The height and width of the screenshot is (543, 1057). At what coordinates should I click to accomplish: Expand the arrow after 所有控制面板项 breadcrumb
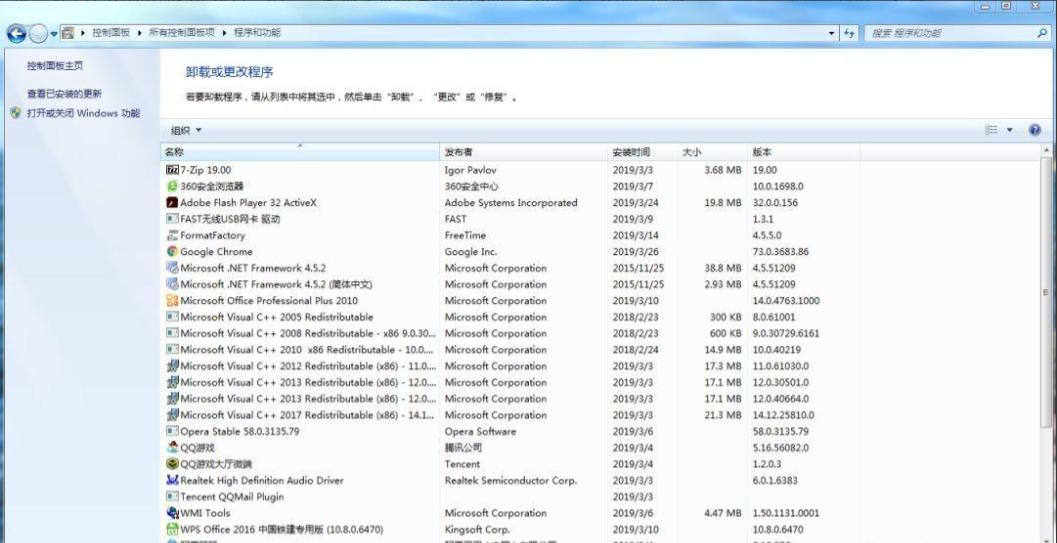pos(224,32)
